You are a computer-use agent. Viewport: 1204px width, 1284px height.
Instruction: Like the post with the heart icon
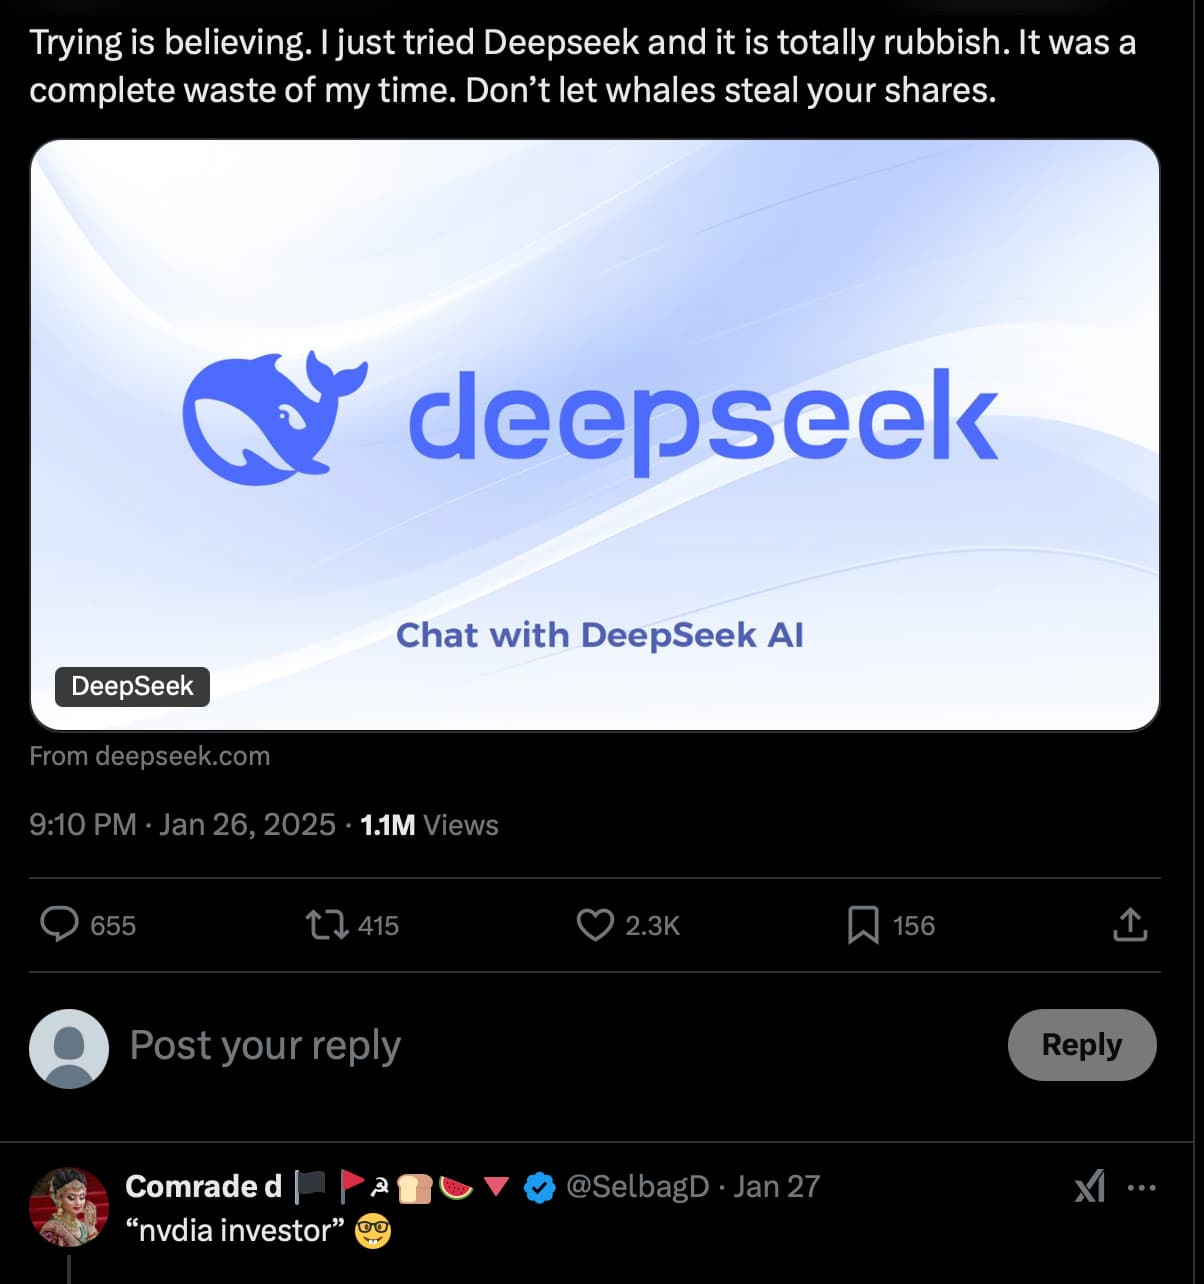point(595,925)
